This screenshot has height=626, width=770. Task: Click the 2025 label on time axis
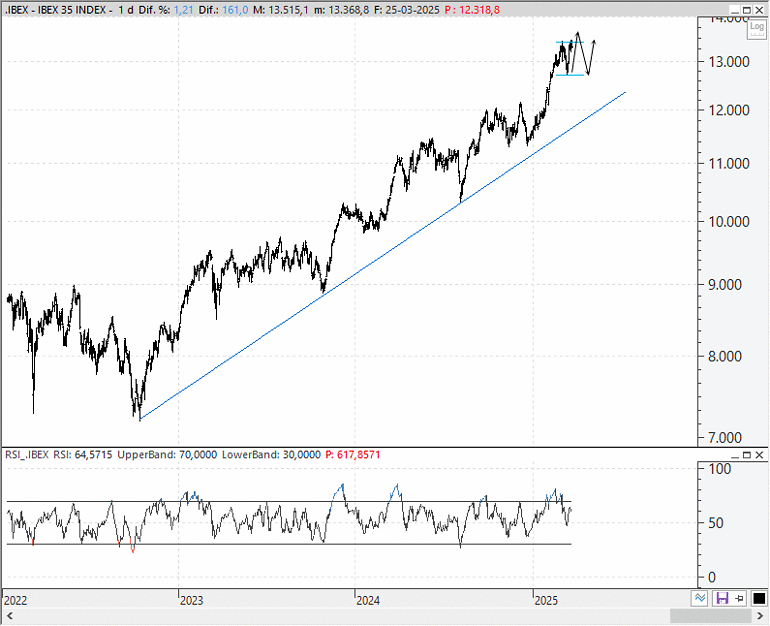coord(547,600)
